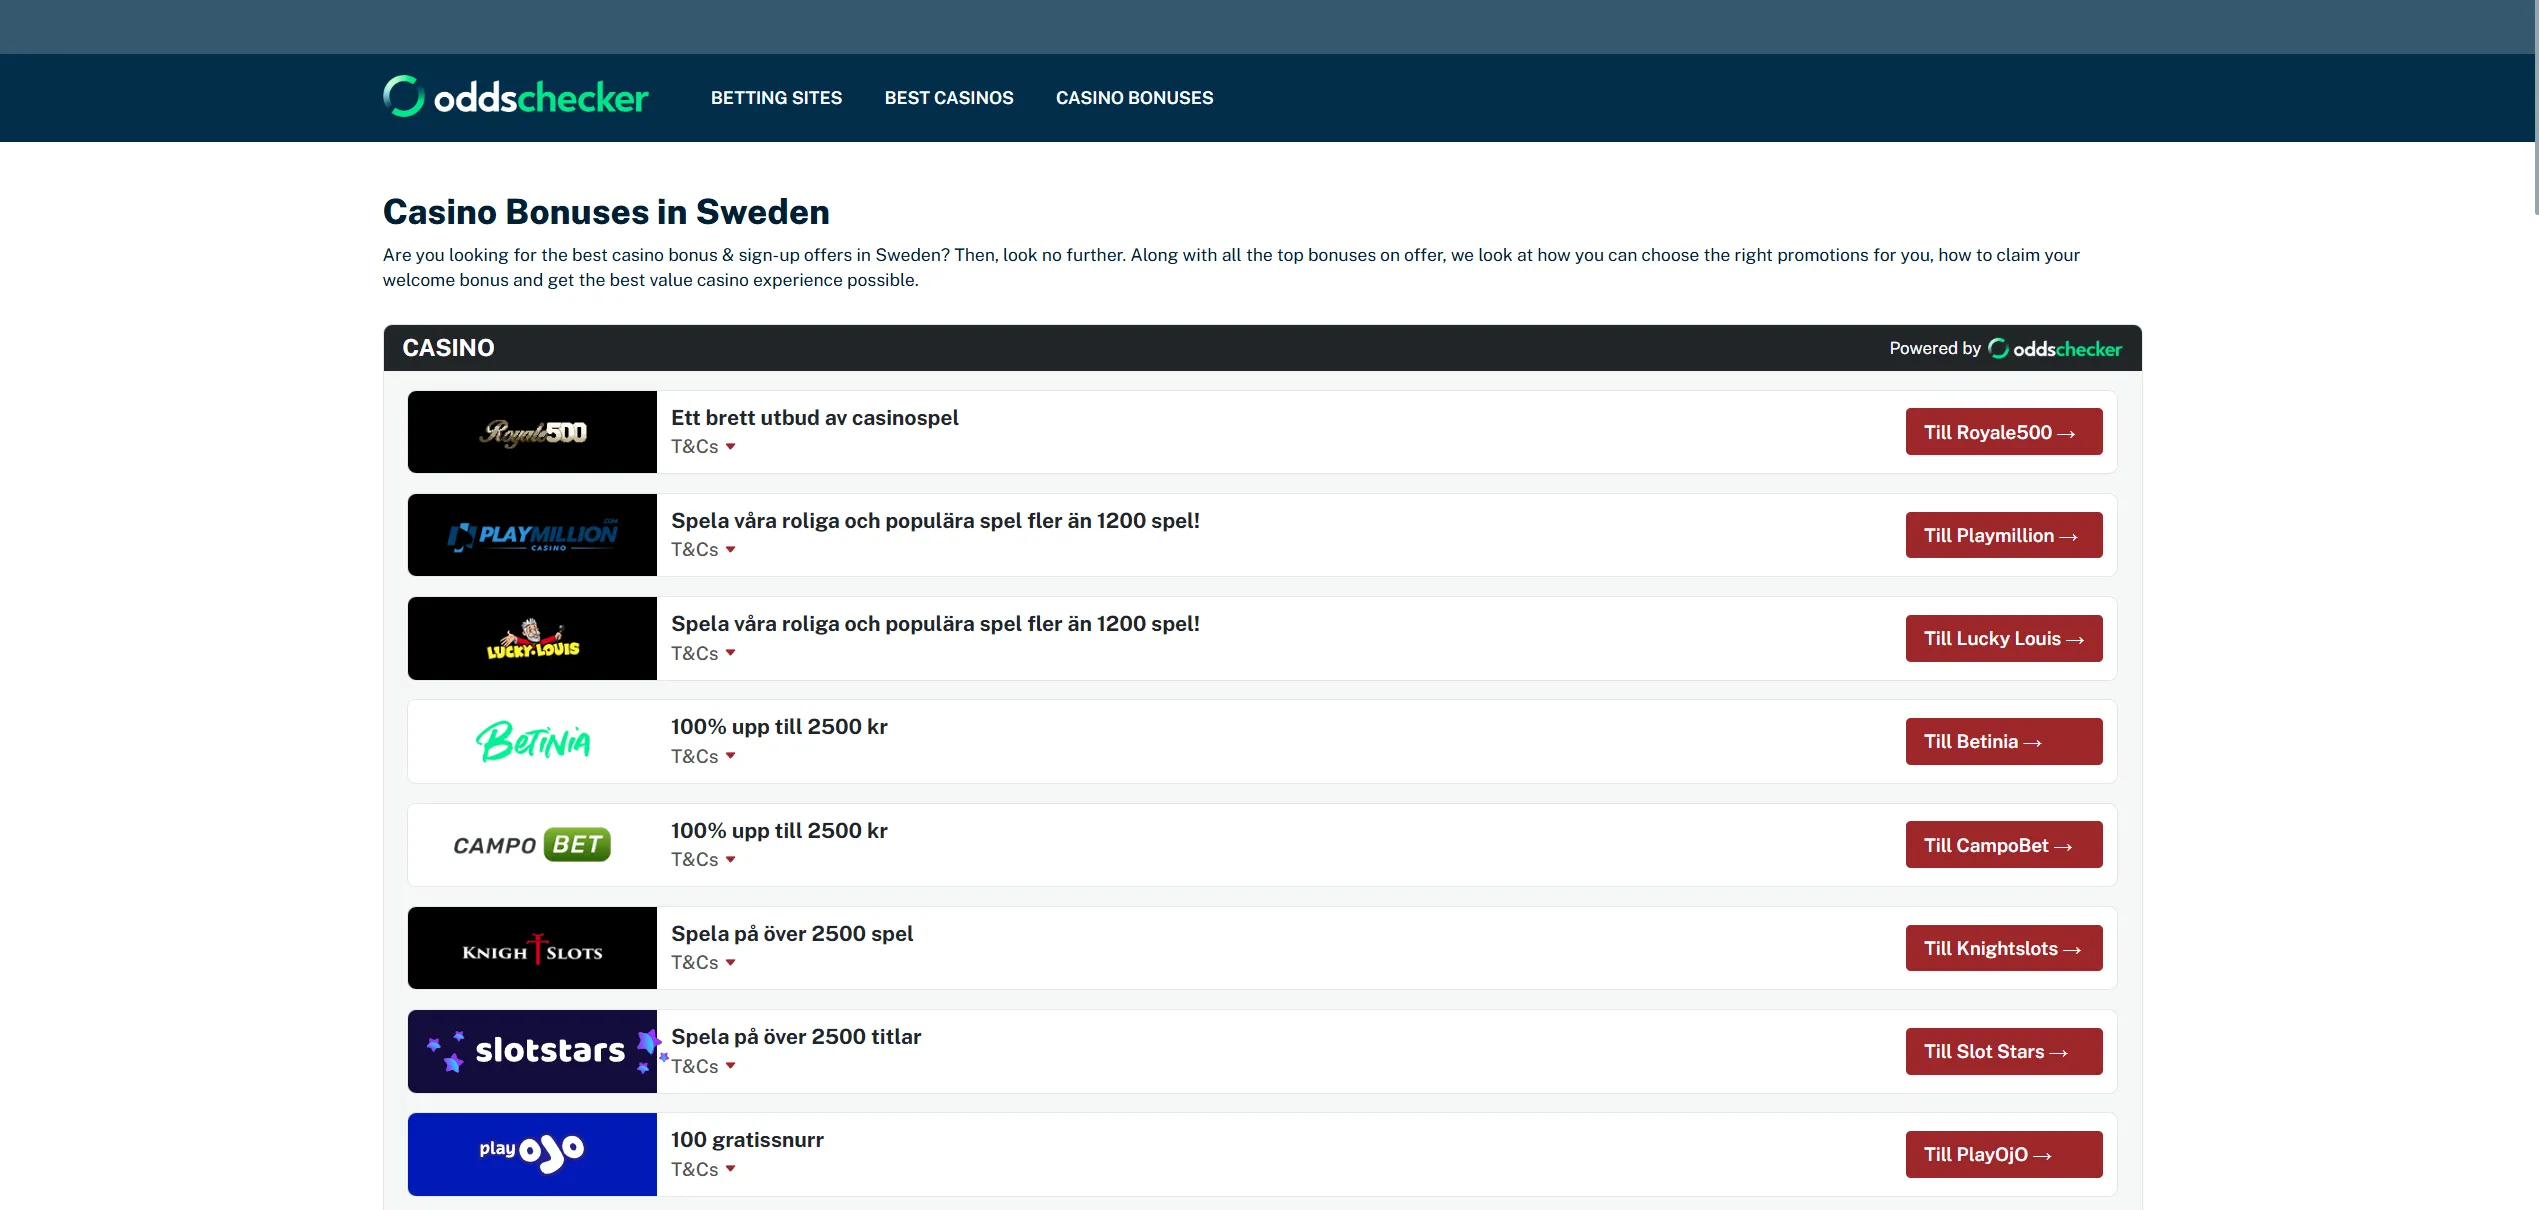Expand T&Cs for PlayOJO offer
The image size is (2539, 1210).
(x=703, y=1169)
